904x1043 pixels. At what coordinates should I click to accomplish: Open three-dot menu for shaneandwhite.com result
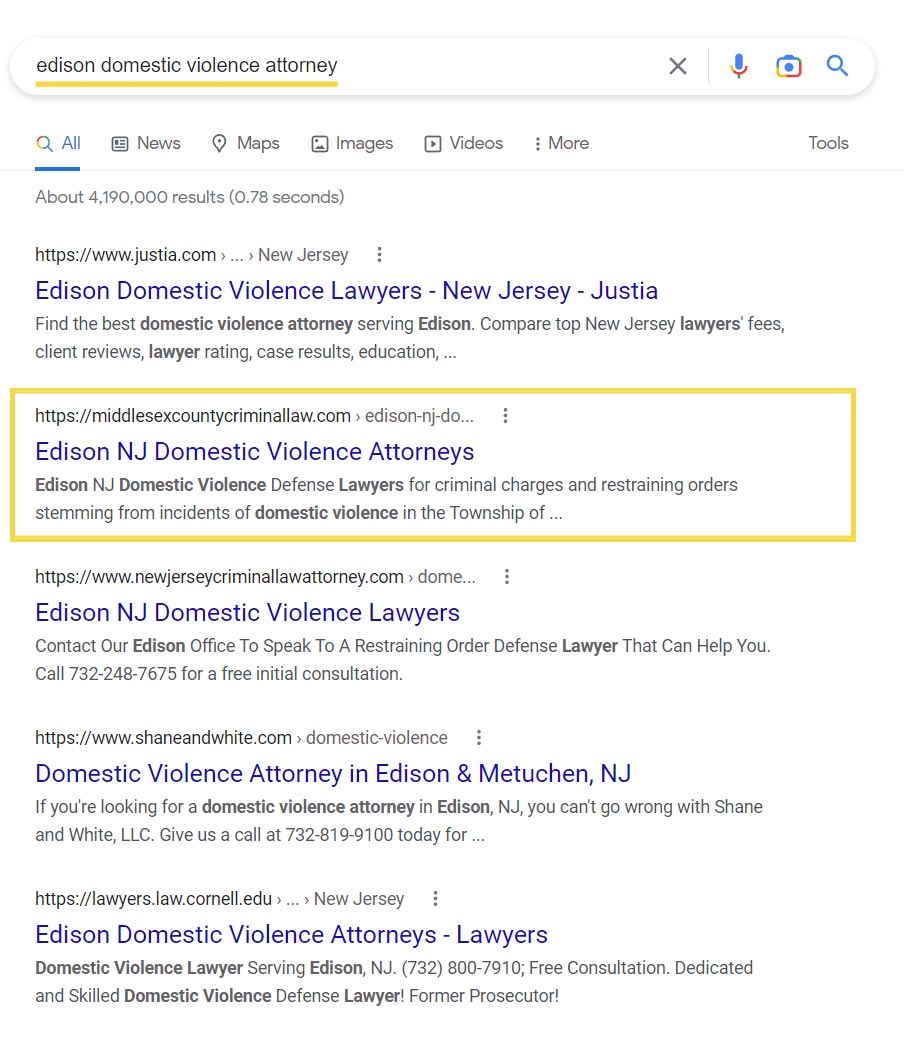point(479,738)
